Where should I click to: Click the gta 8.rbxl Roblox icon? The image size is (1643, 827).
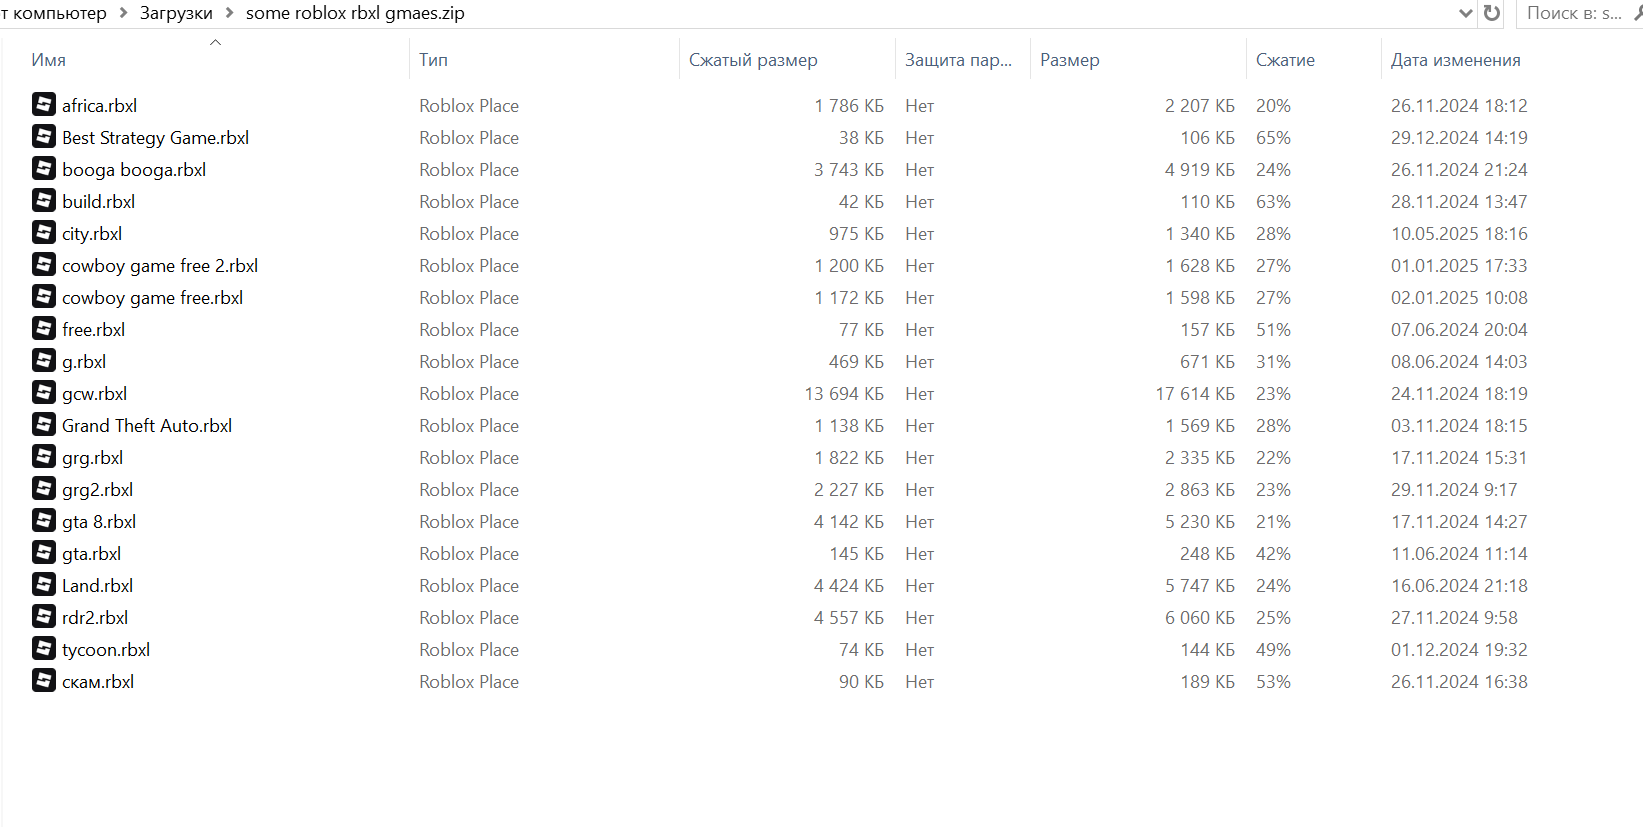coord(44,520)
